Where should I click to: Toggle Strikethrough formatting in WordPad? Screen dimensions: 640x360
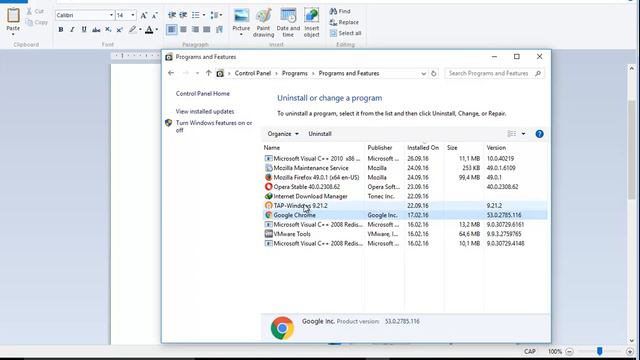click(96, 29)
